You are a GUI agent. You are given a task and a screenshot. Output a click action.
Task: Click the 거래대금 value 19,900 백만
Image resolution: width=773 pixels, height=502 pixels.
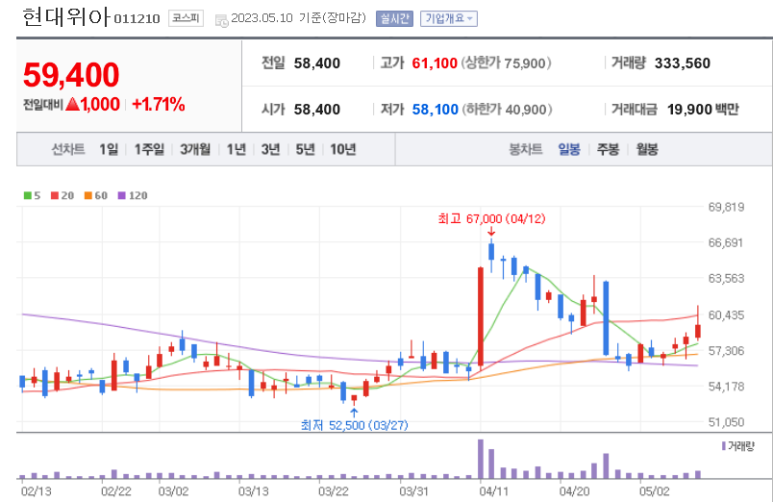tap(703, 109)
